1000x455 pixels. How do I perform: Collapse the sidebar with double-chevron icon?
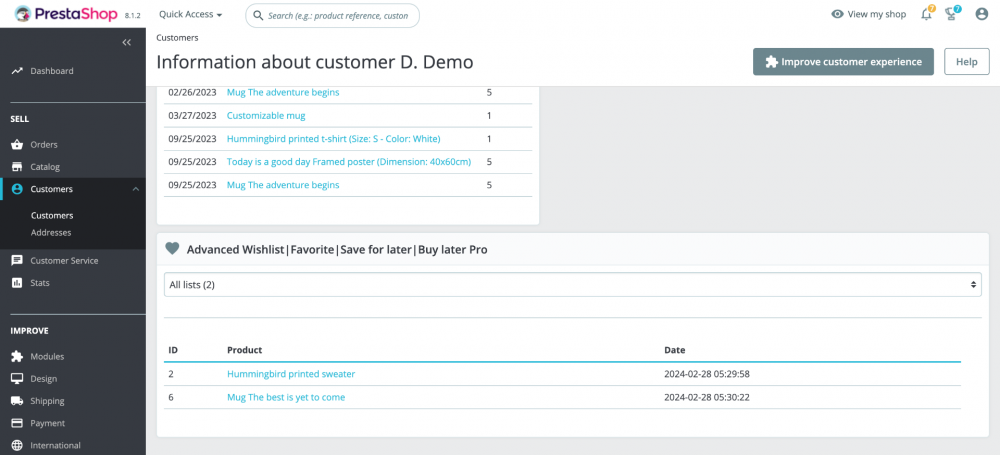[127, 42]
